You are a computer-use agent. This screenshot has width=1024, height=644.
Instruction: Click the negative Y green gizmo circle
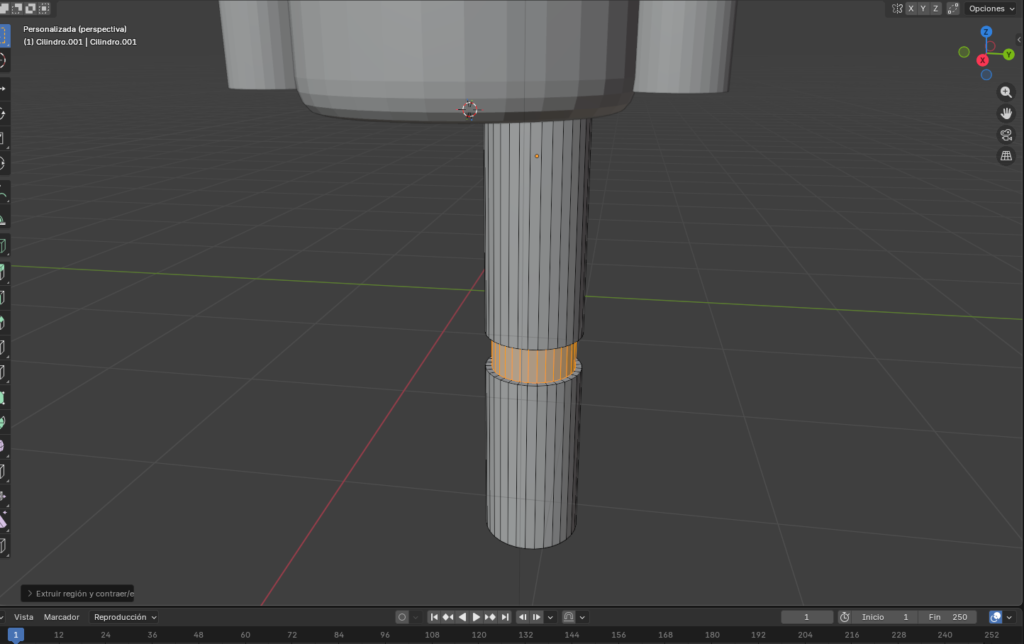coord(964,52)
